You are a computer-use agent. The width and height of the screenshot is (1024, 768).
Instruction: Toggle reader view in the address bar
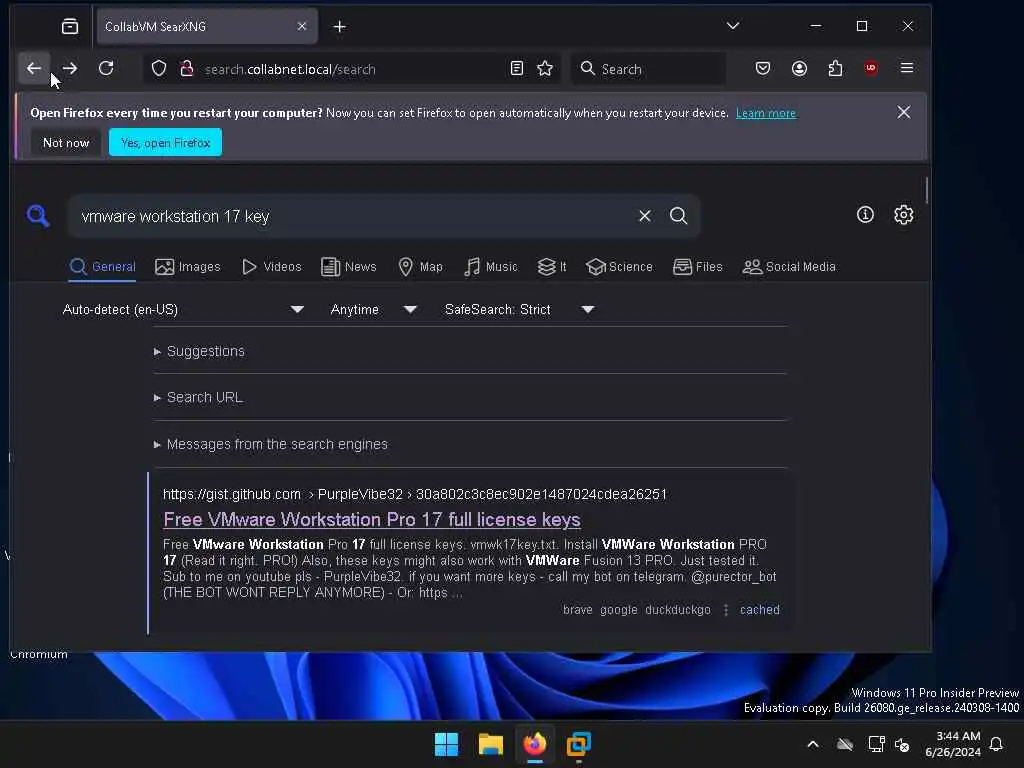point(517,69)
